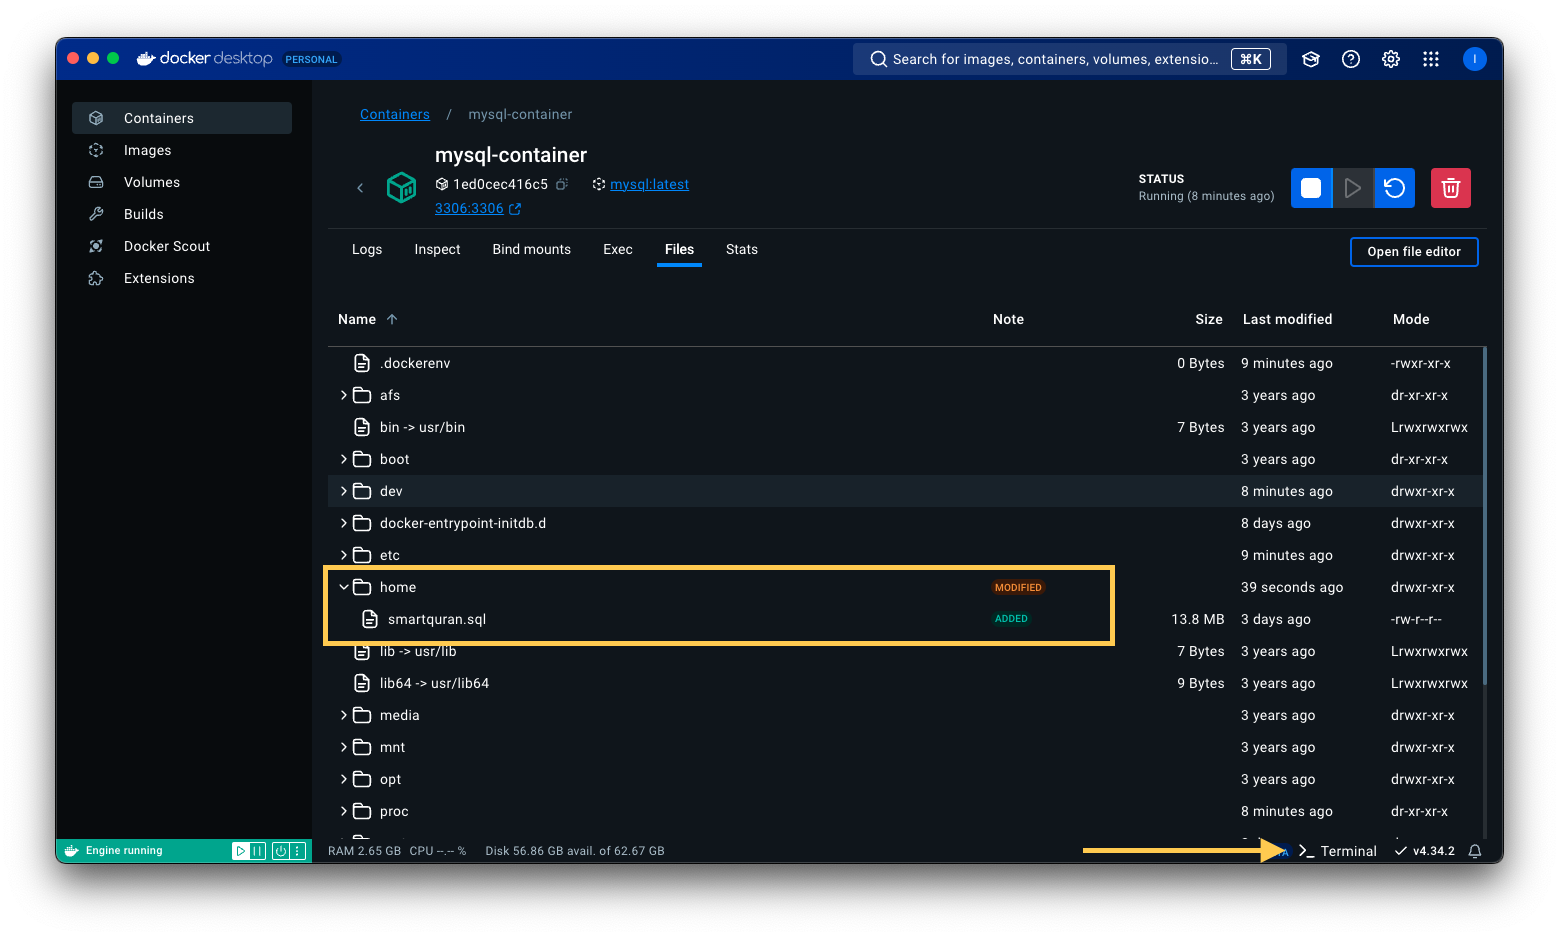
Task: Open the Stats tab
Action: tap(742, 249)
